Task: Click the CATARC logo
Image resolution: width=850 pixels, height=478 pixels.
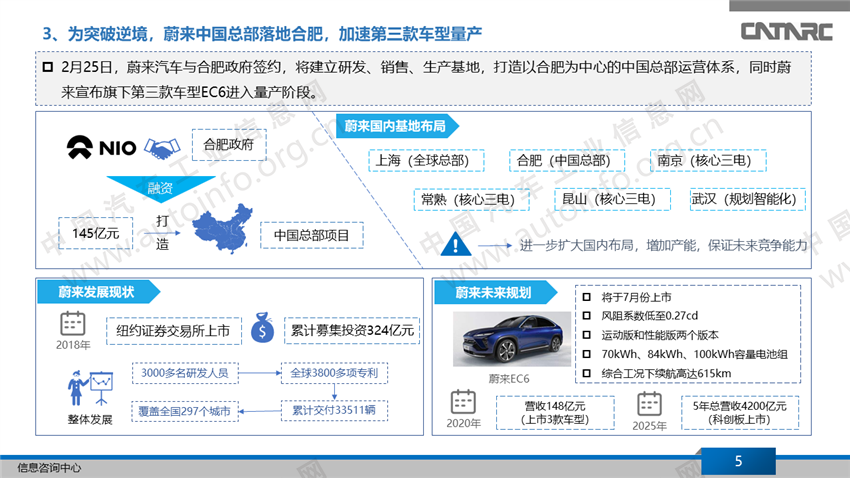Action: click(786, 31)
